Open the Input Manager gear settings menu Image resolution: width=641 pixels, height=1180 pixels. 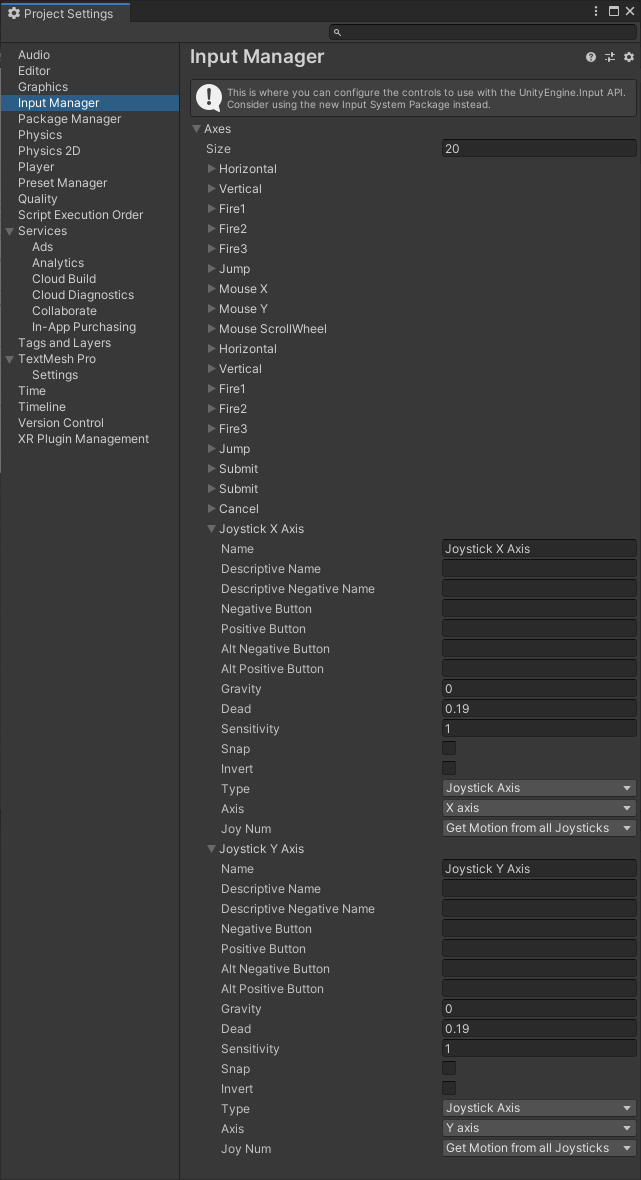tap(629, 58)
